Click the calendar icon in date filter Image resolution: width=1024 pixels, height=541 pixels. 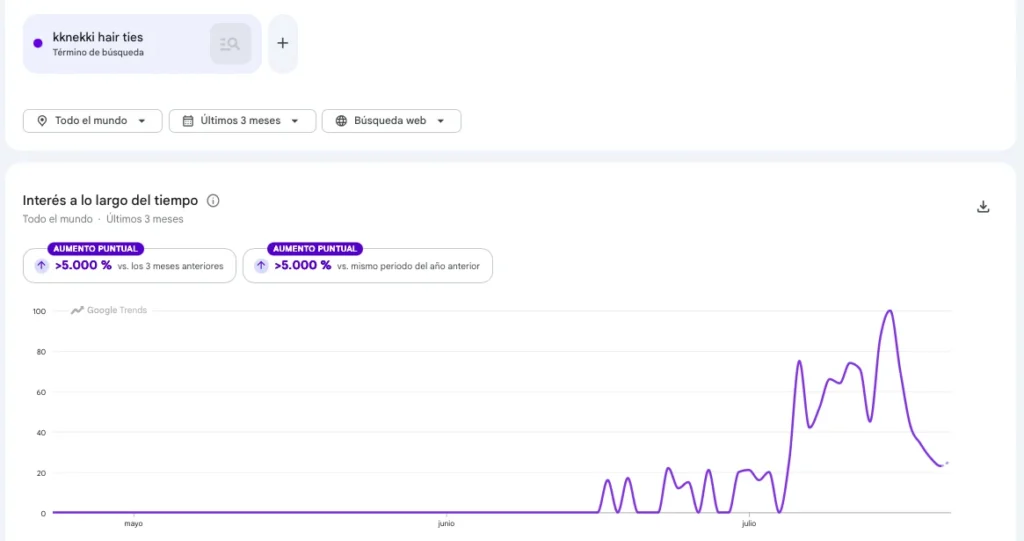pos(188,121)
